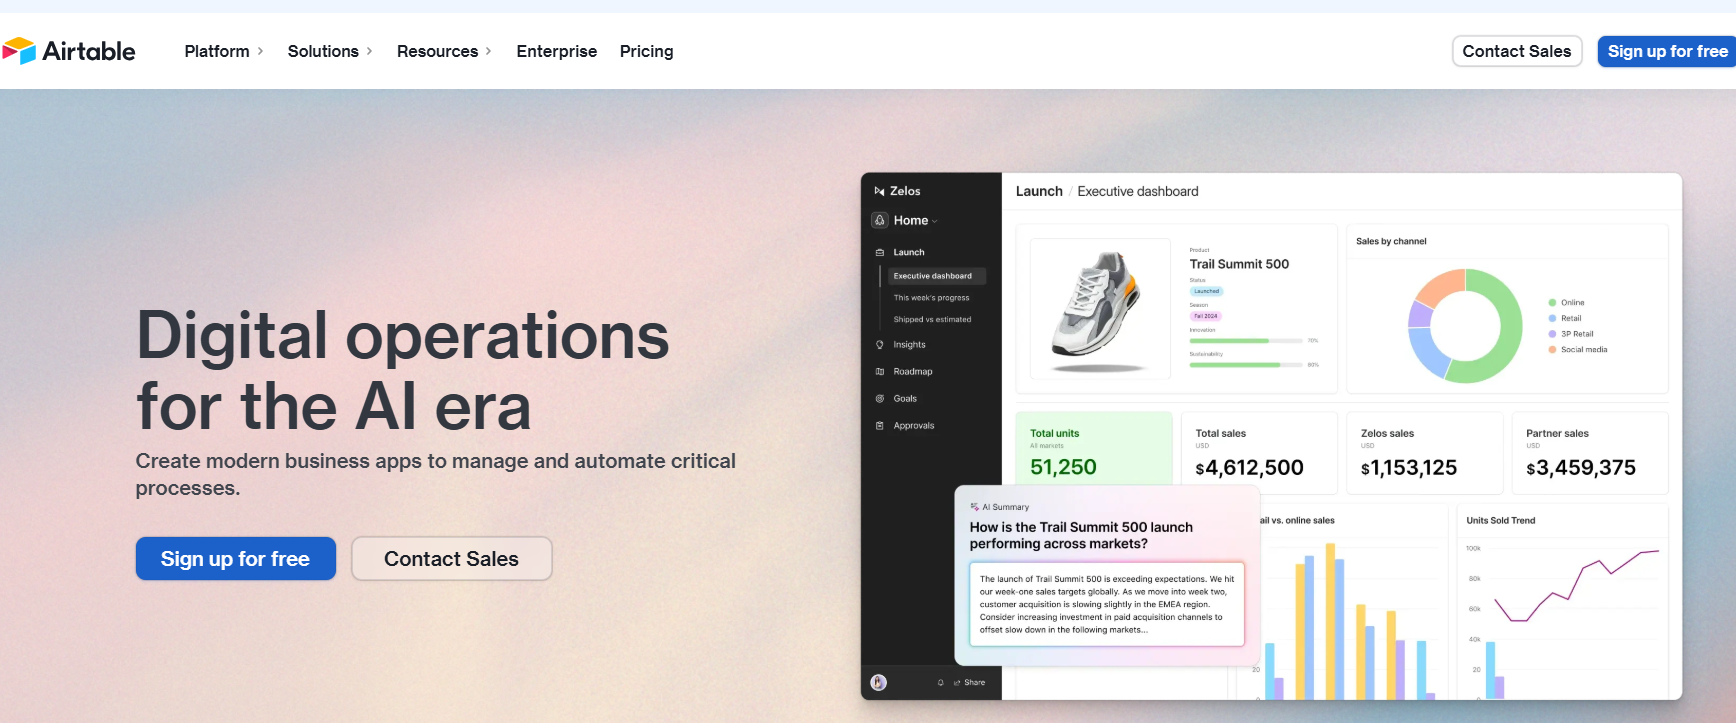Click the user avatar in the sidebar footer
The width and height of the screenshot is (1736, 723).
coord(879,682)
